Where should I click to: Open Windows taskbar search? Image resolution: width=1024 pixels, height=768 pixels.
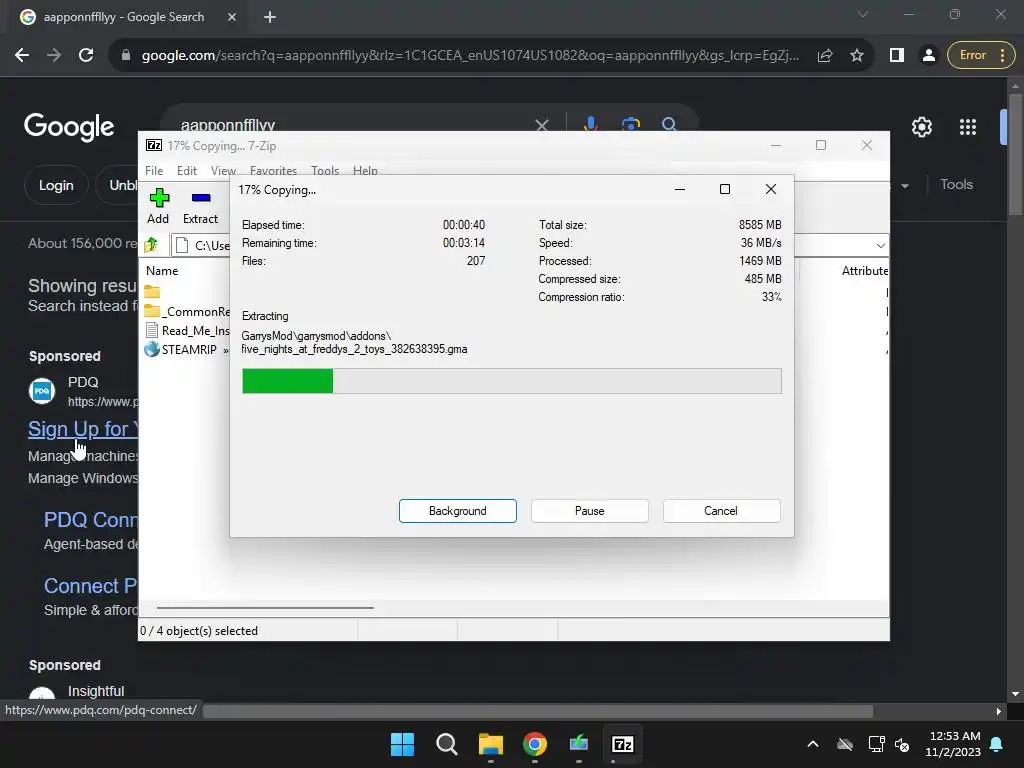[447, 744]
